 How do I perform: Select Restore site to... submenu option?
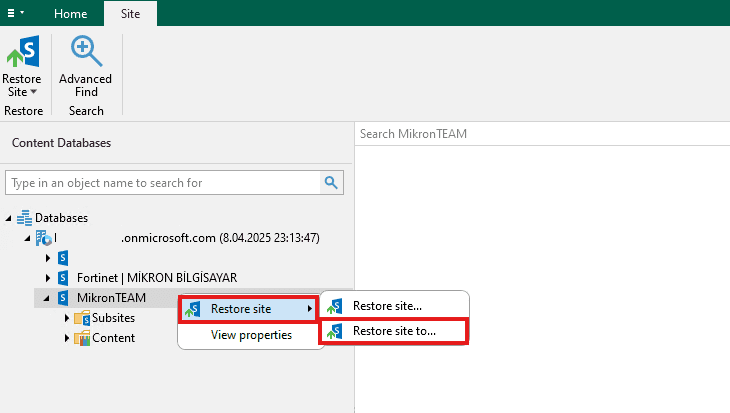(x=394, y=331)
